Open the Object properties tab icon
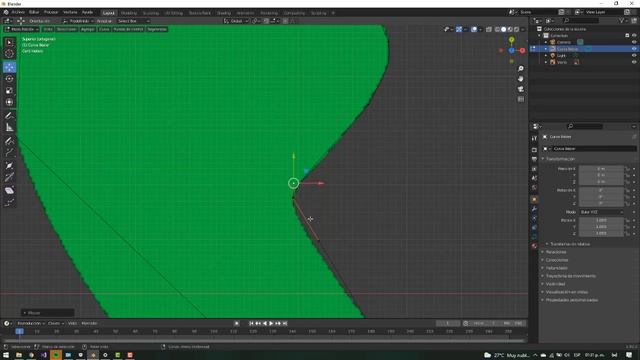The height and width of the screenshot is (360, 640). [x=534, y=200]
